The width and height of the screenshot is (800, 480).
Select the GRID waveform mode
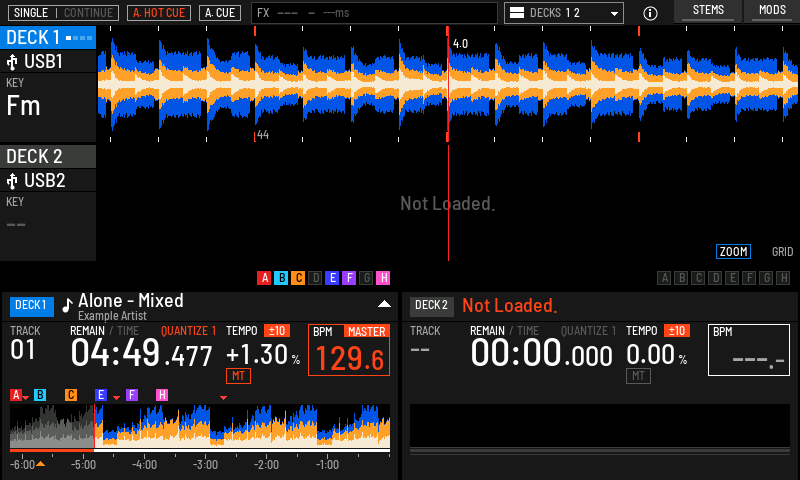point(782,251)
